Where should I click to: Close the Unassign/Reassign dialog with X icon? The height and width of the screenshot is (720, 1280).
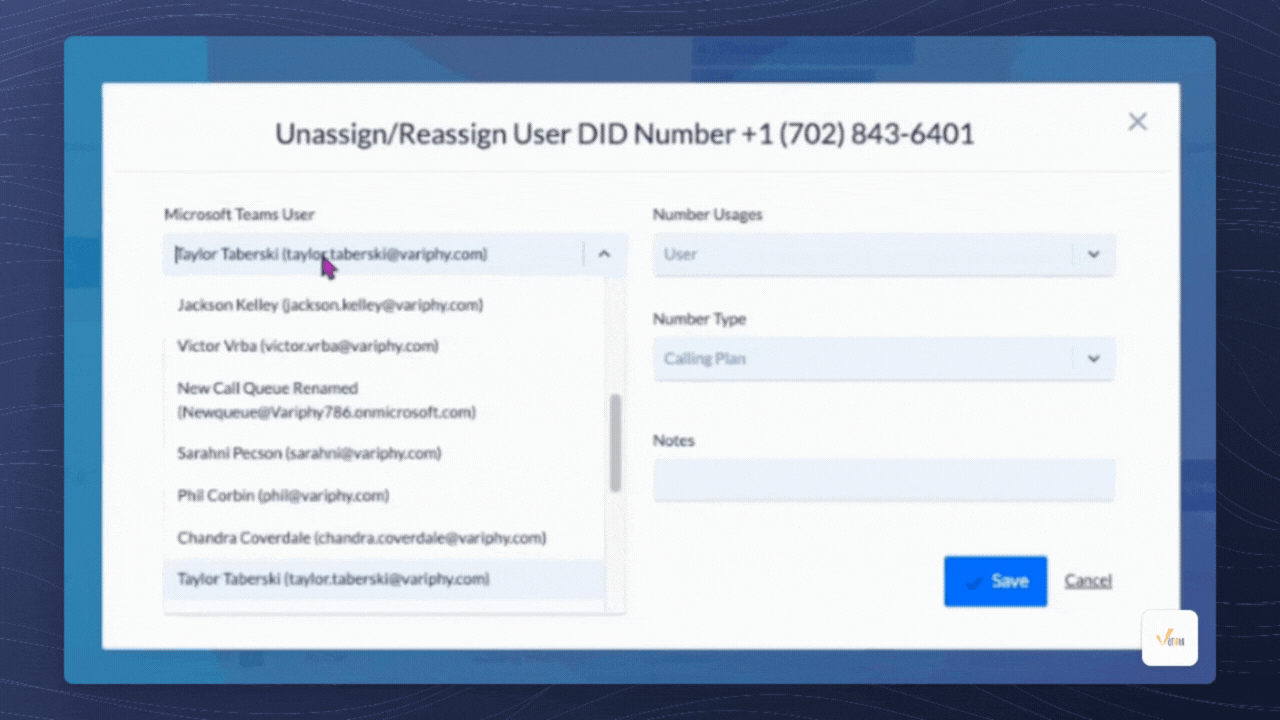[x=1137, y=122]
